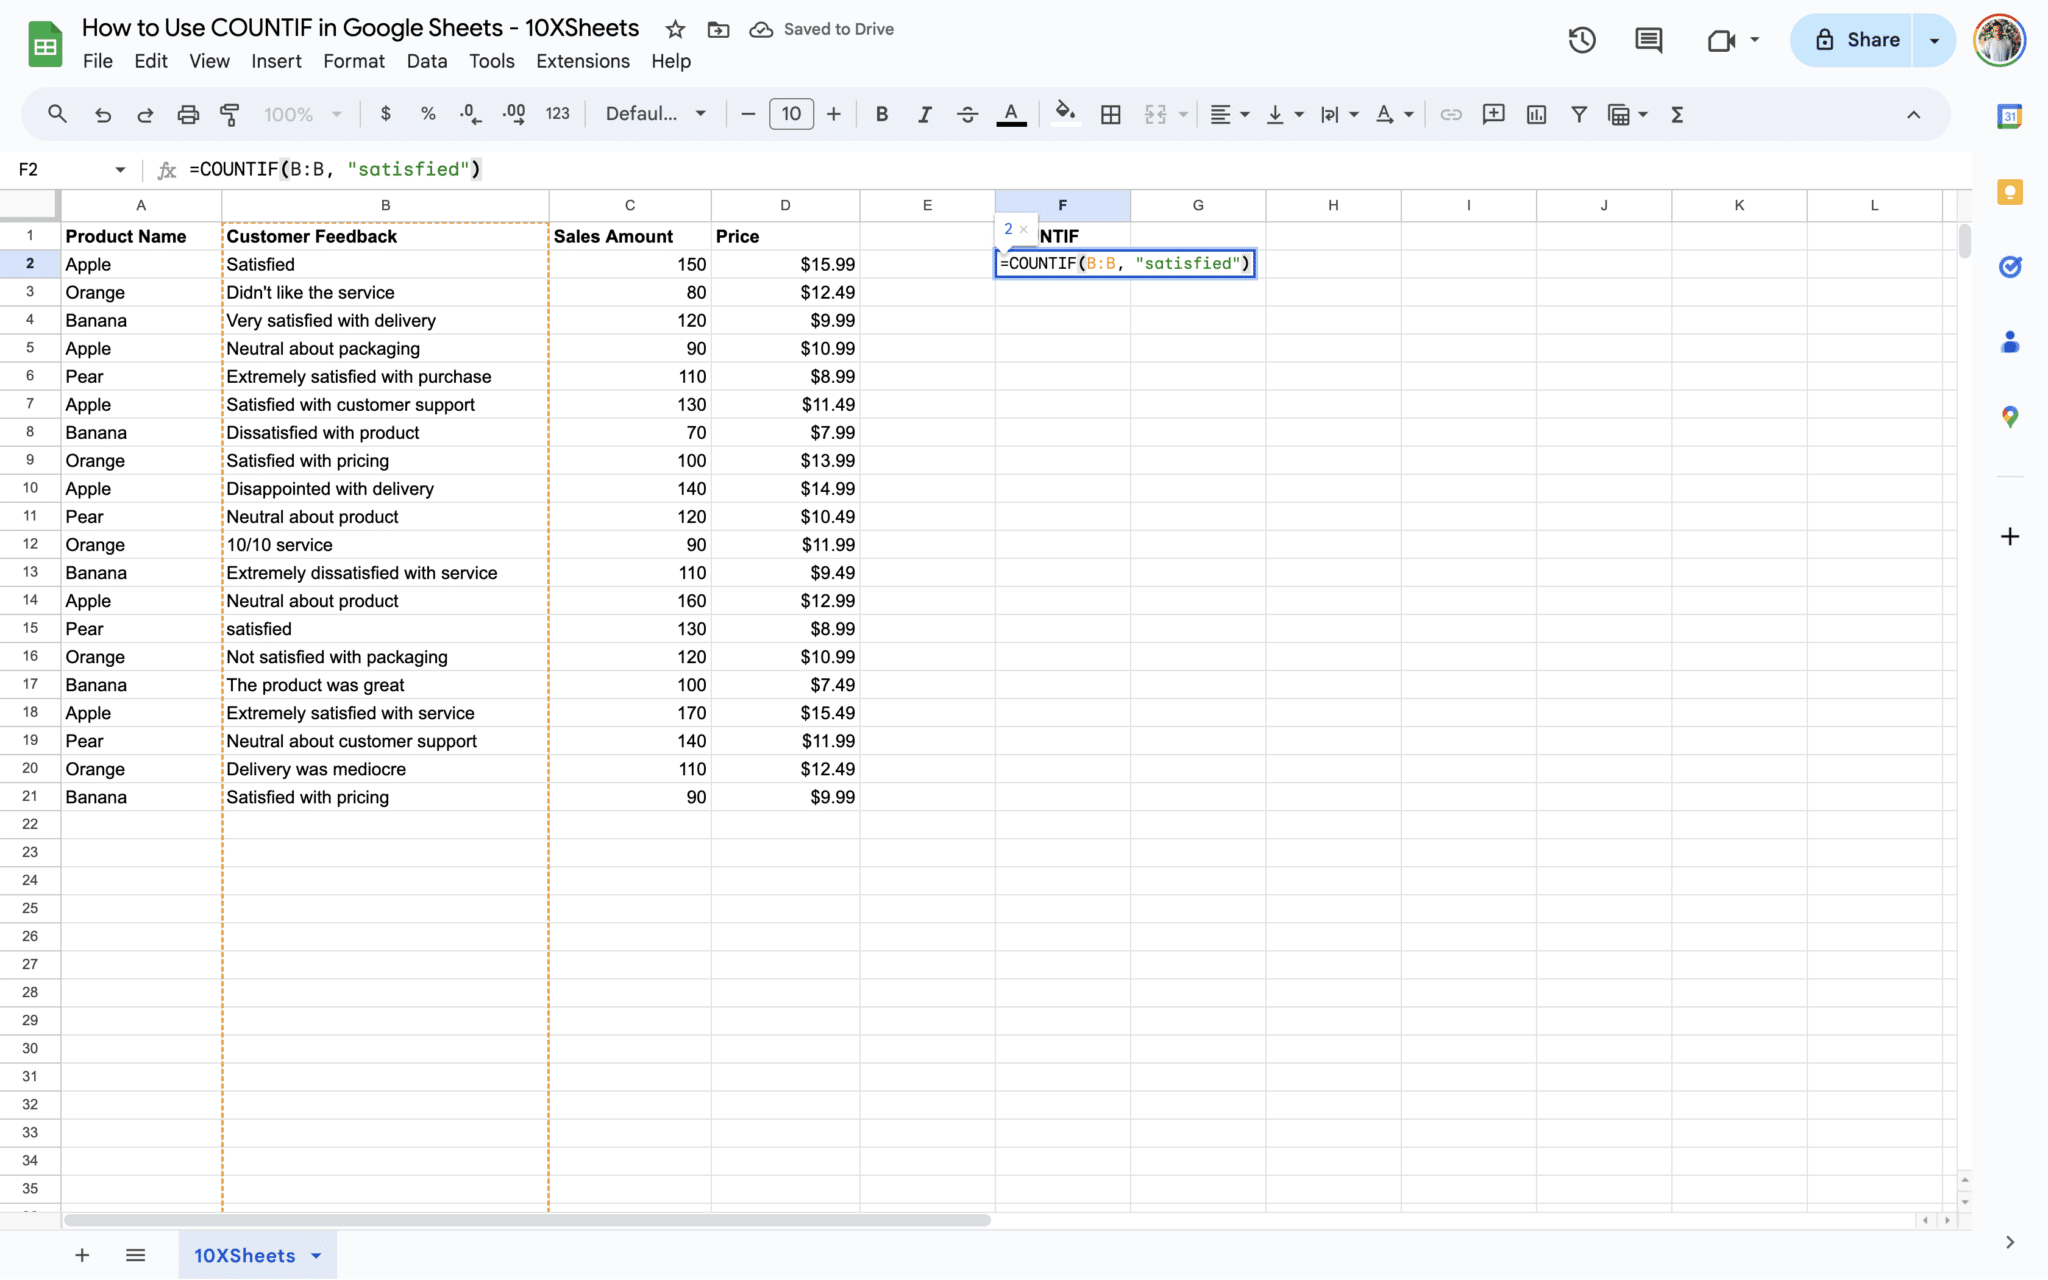Toggle strikethrough formatting

pyautogui.click(x=967, y=114)
